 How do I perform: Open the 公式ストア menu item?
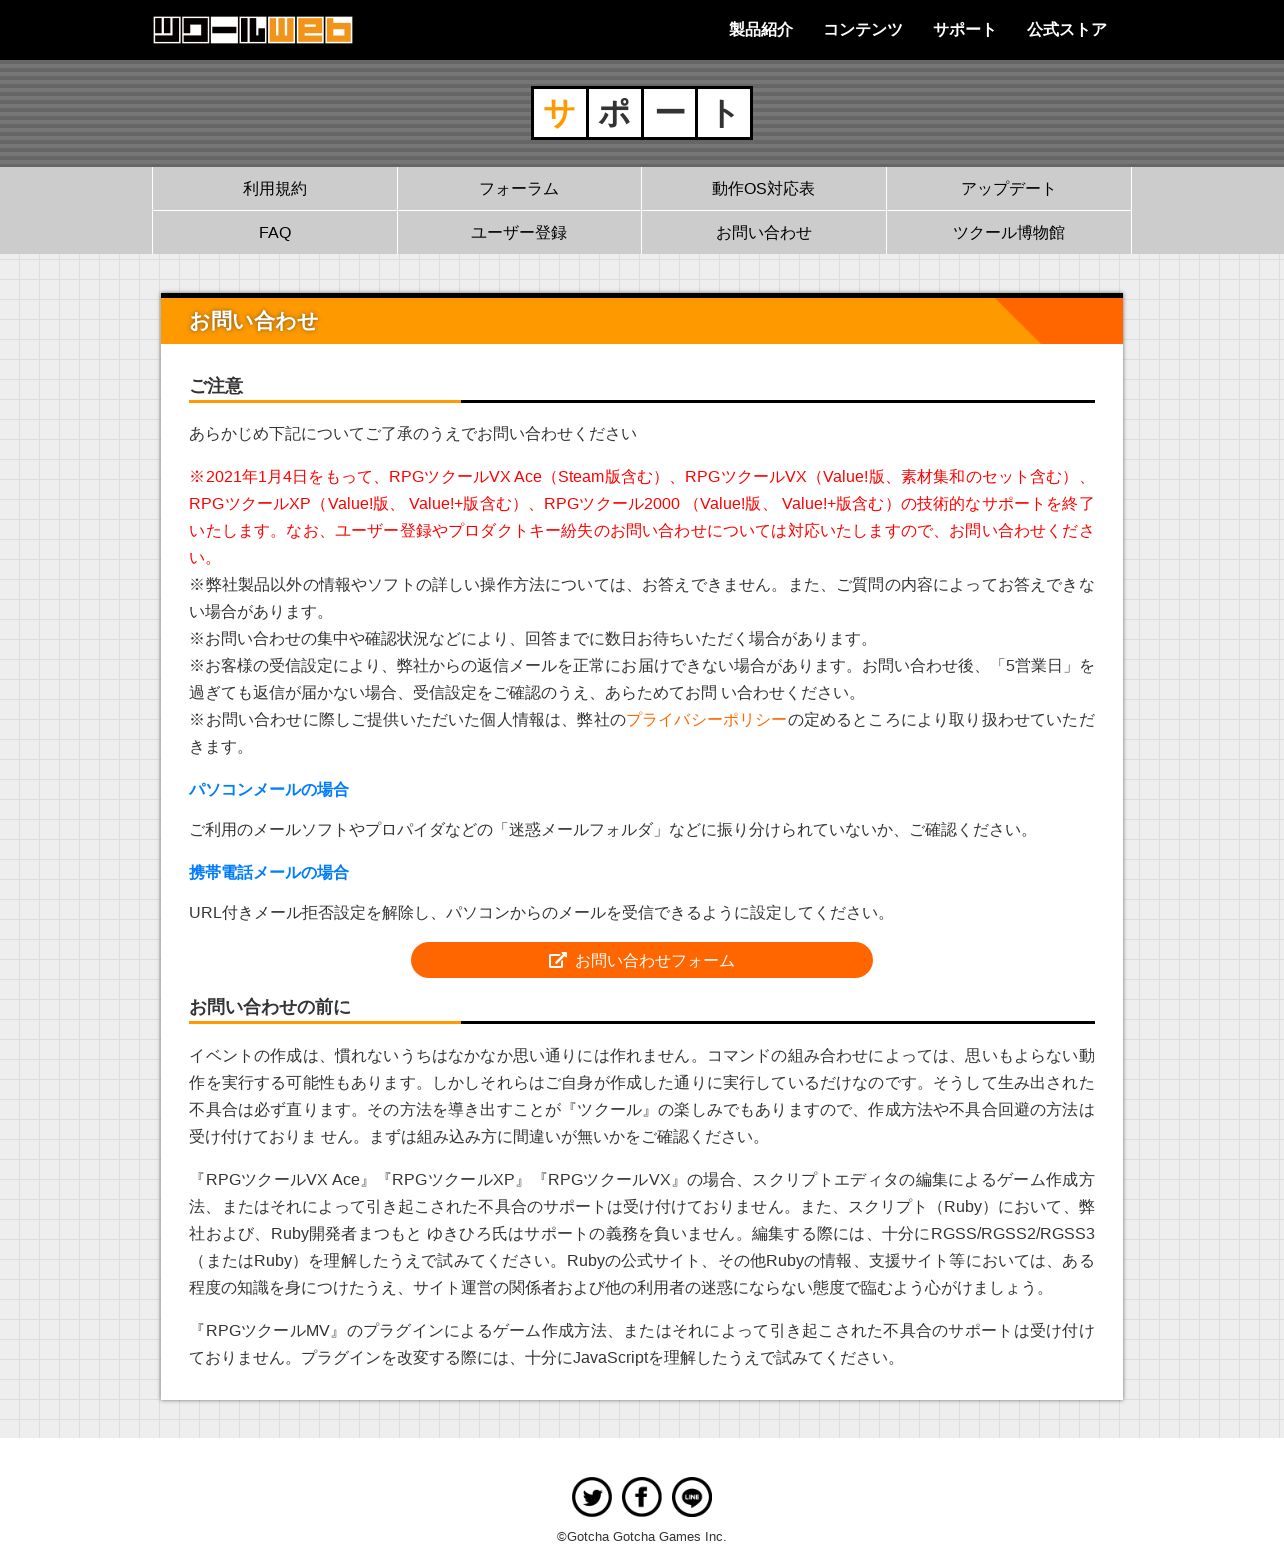(x=1067, y=30)
